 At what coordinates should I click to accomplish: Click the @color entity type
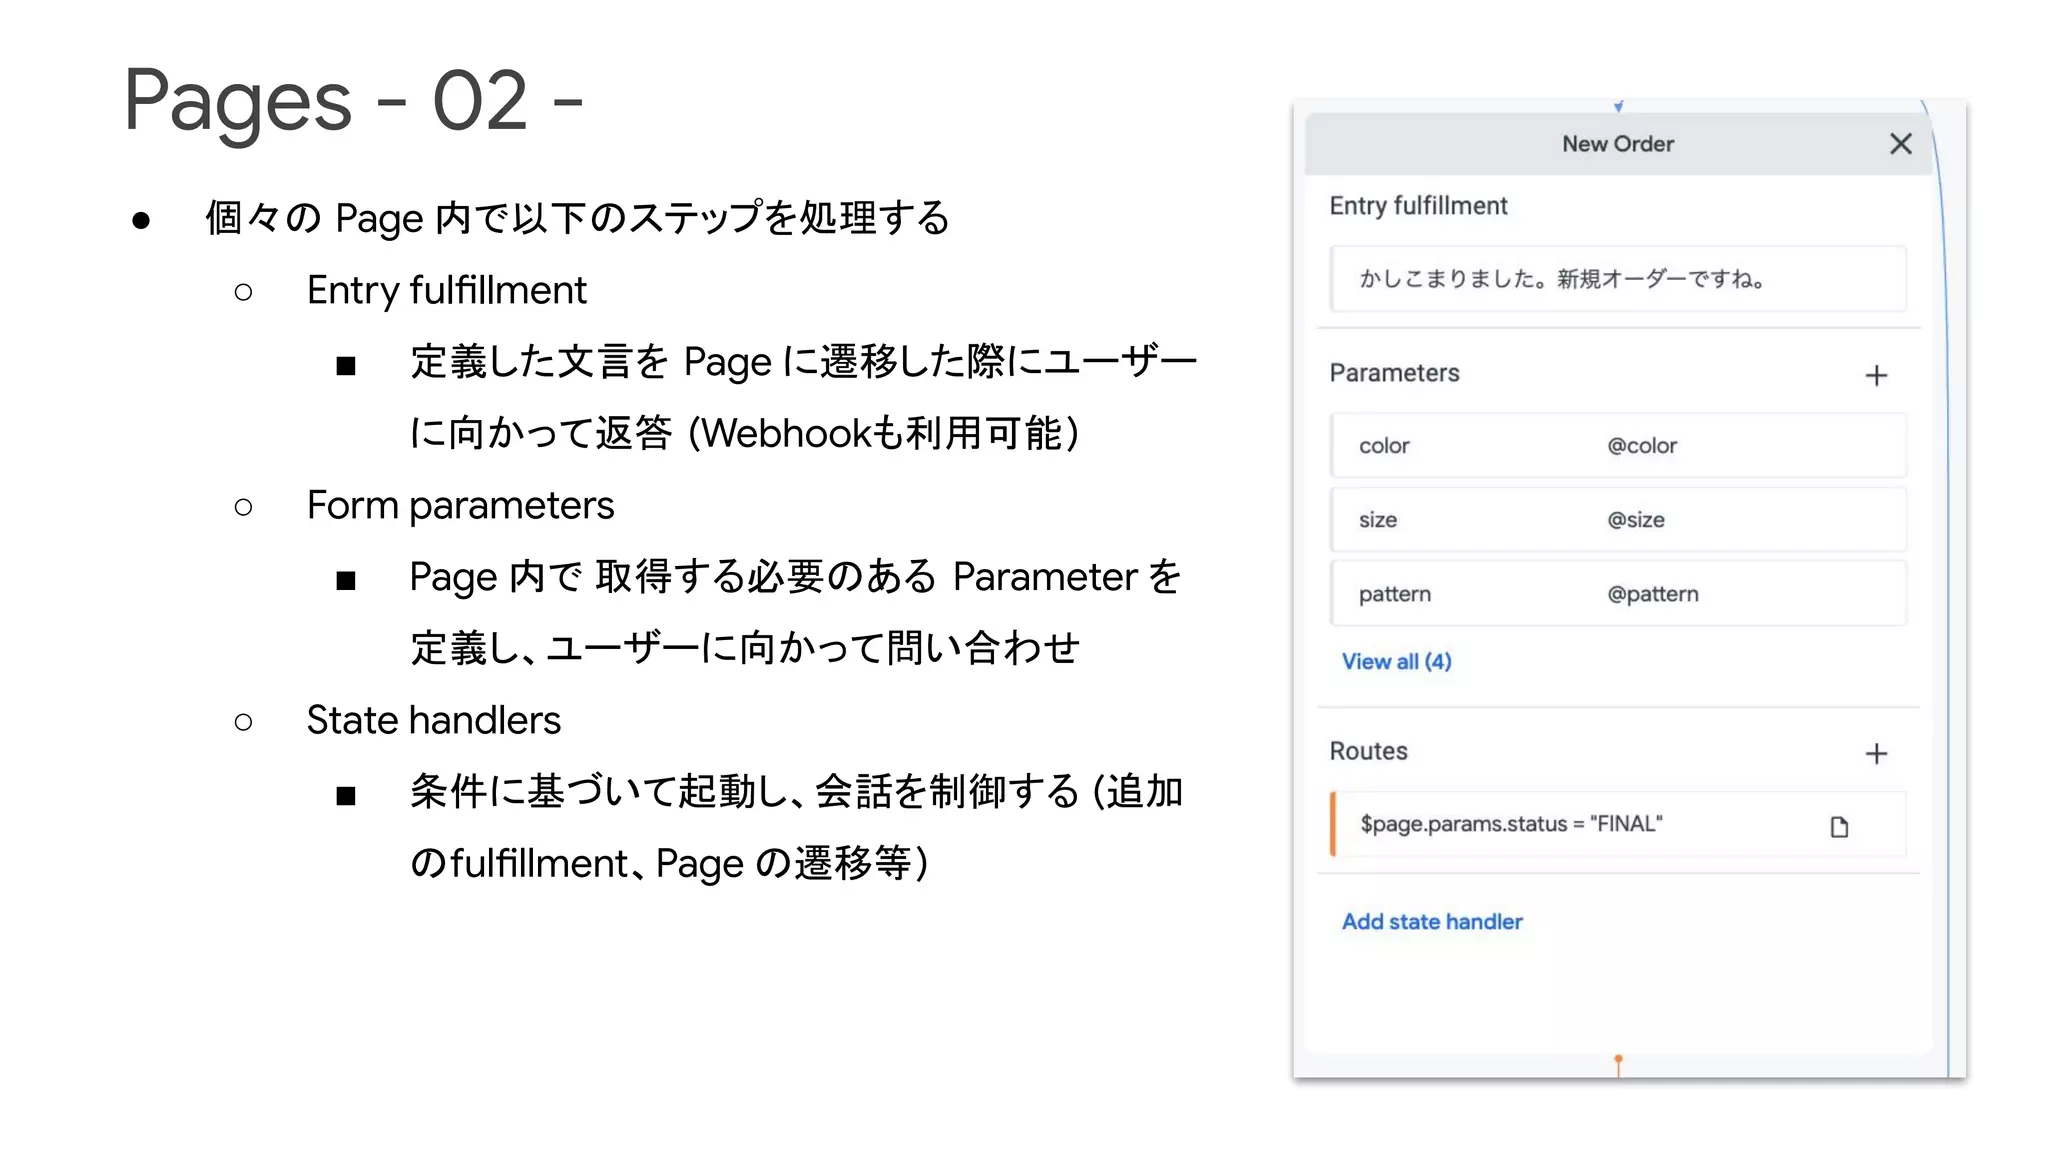(x=1642, y=446)
